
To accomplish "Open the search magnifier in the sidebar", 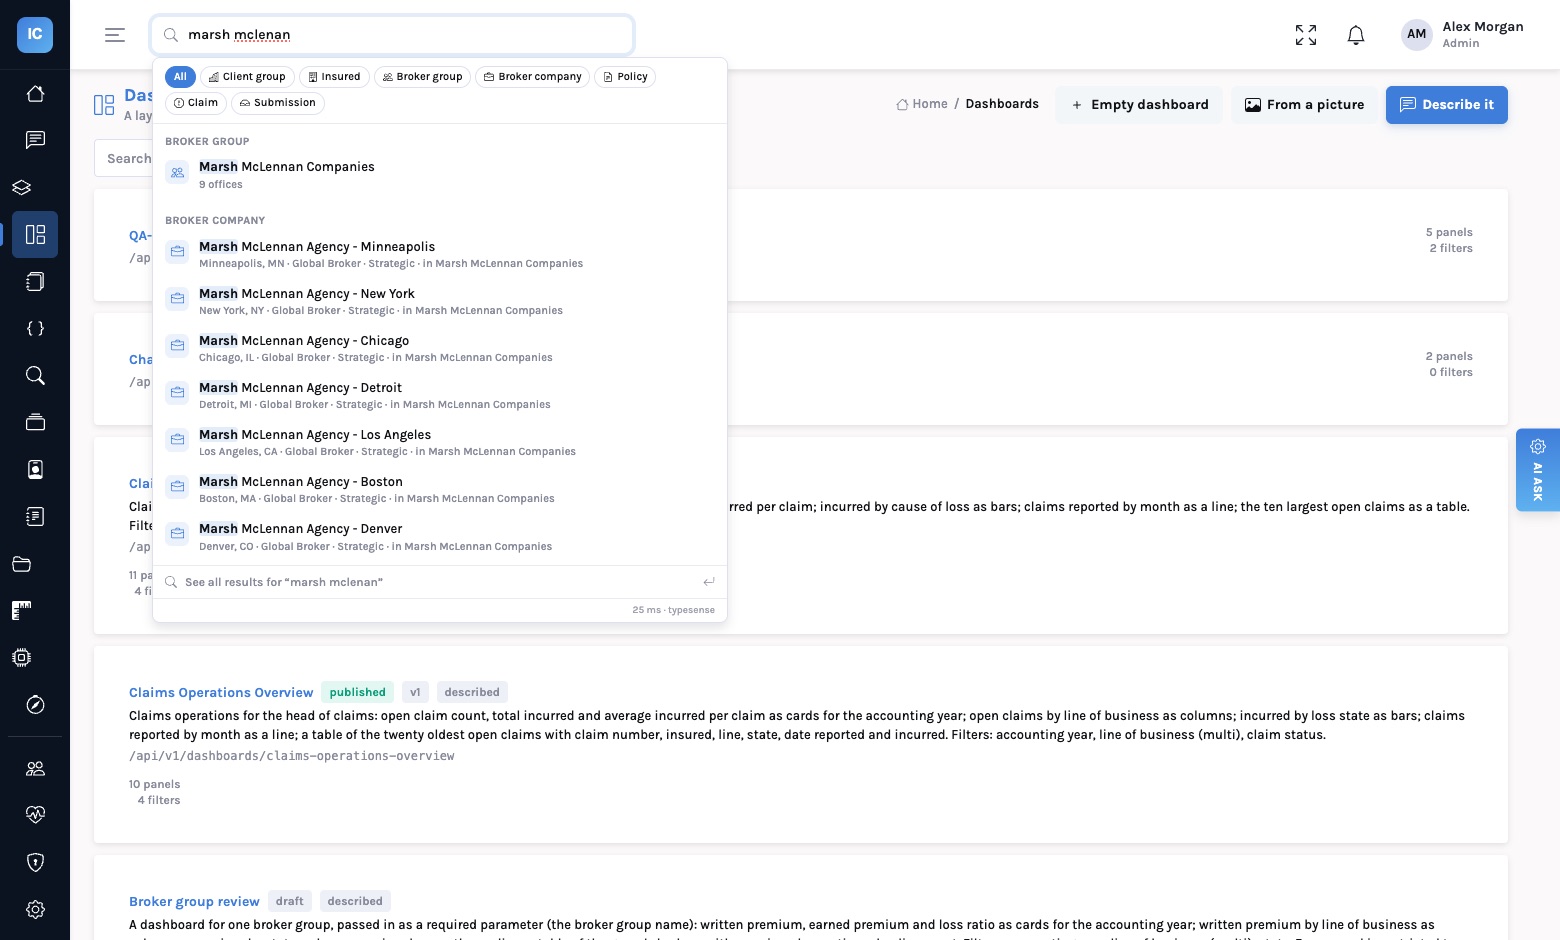I will (x=35, y=376).
